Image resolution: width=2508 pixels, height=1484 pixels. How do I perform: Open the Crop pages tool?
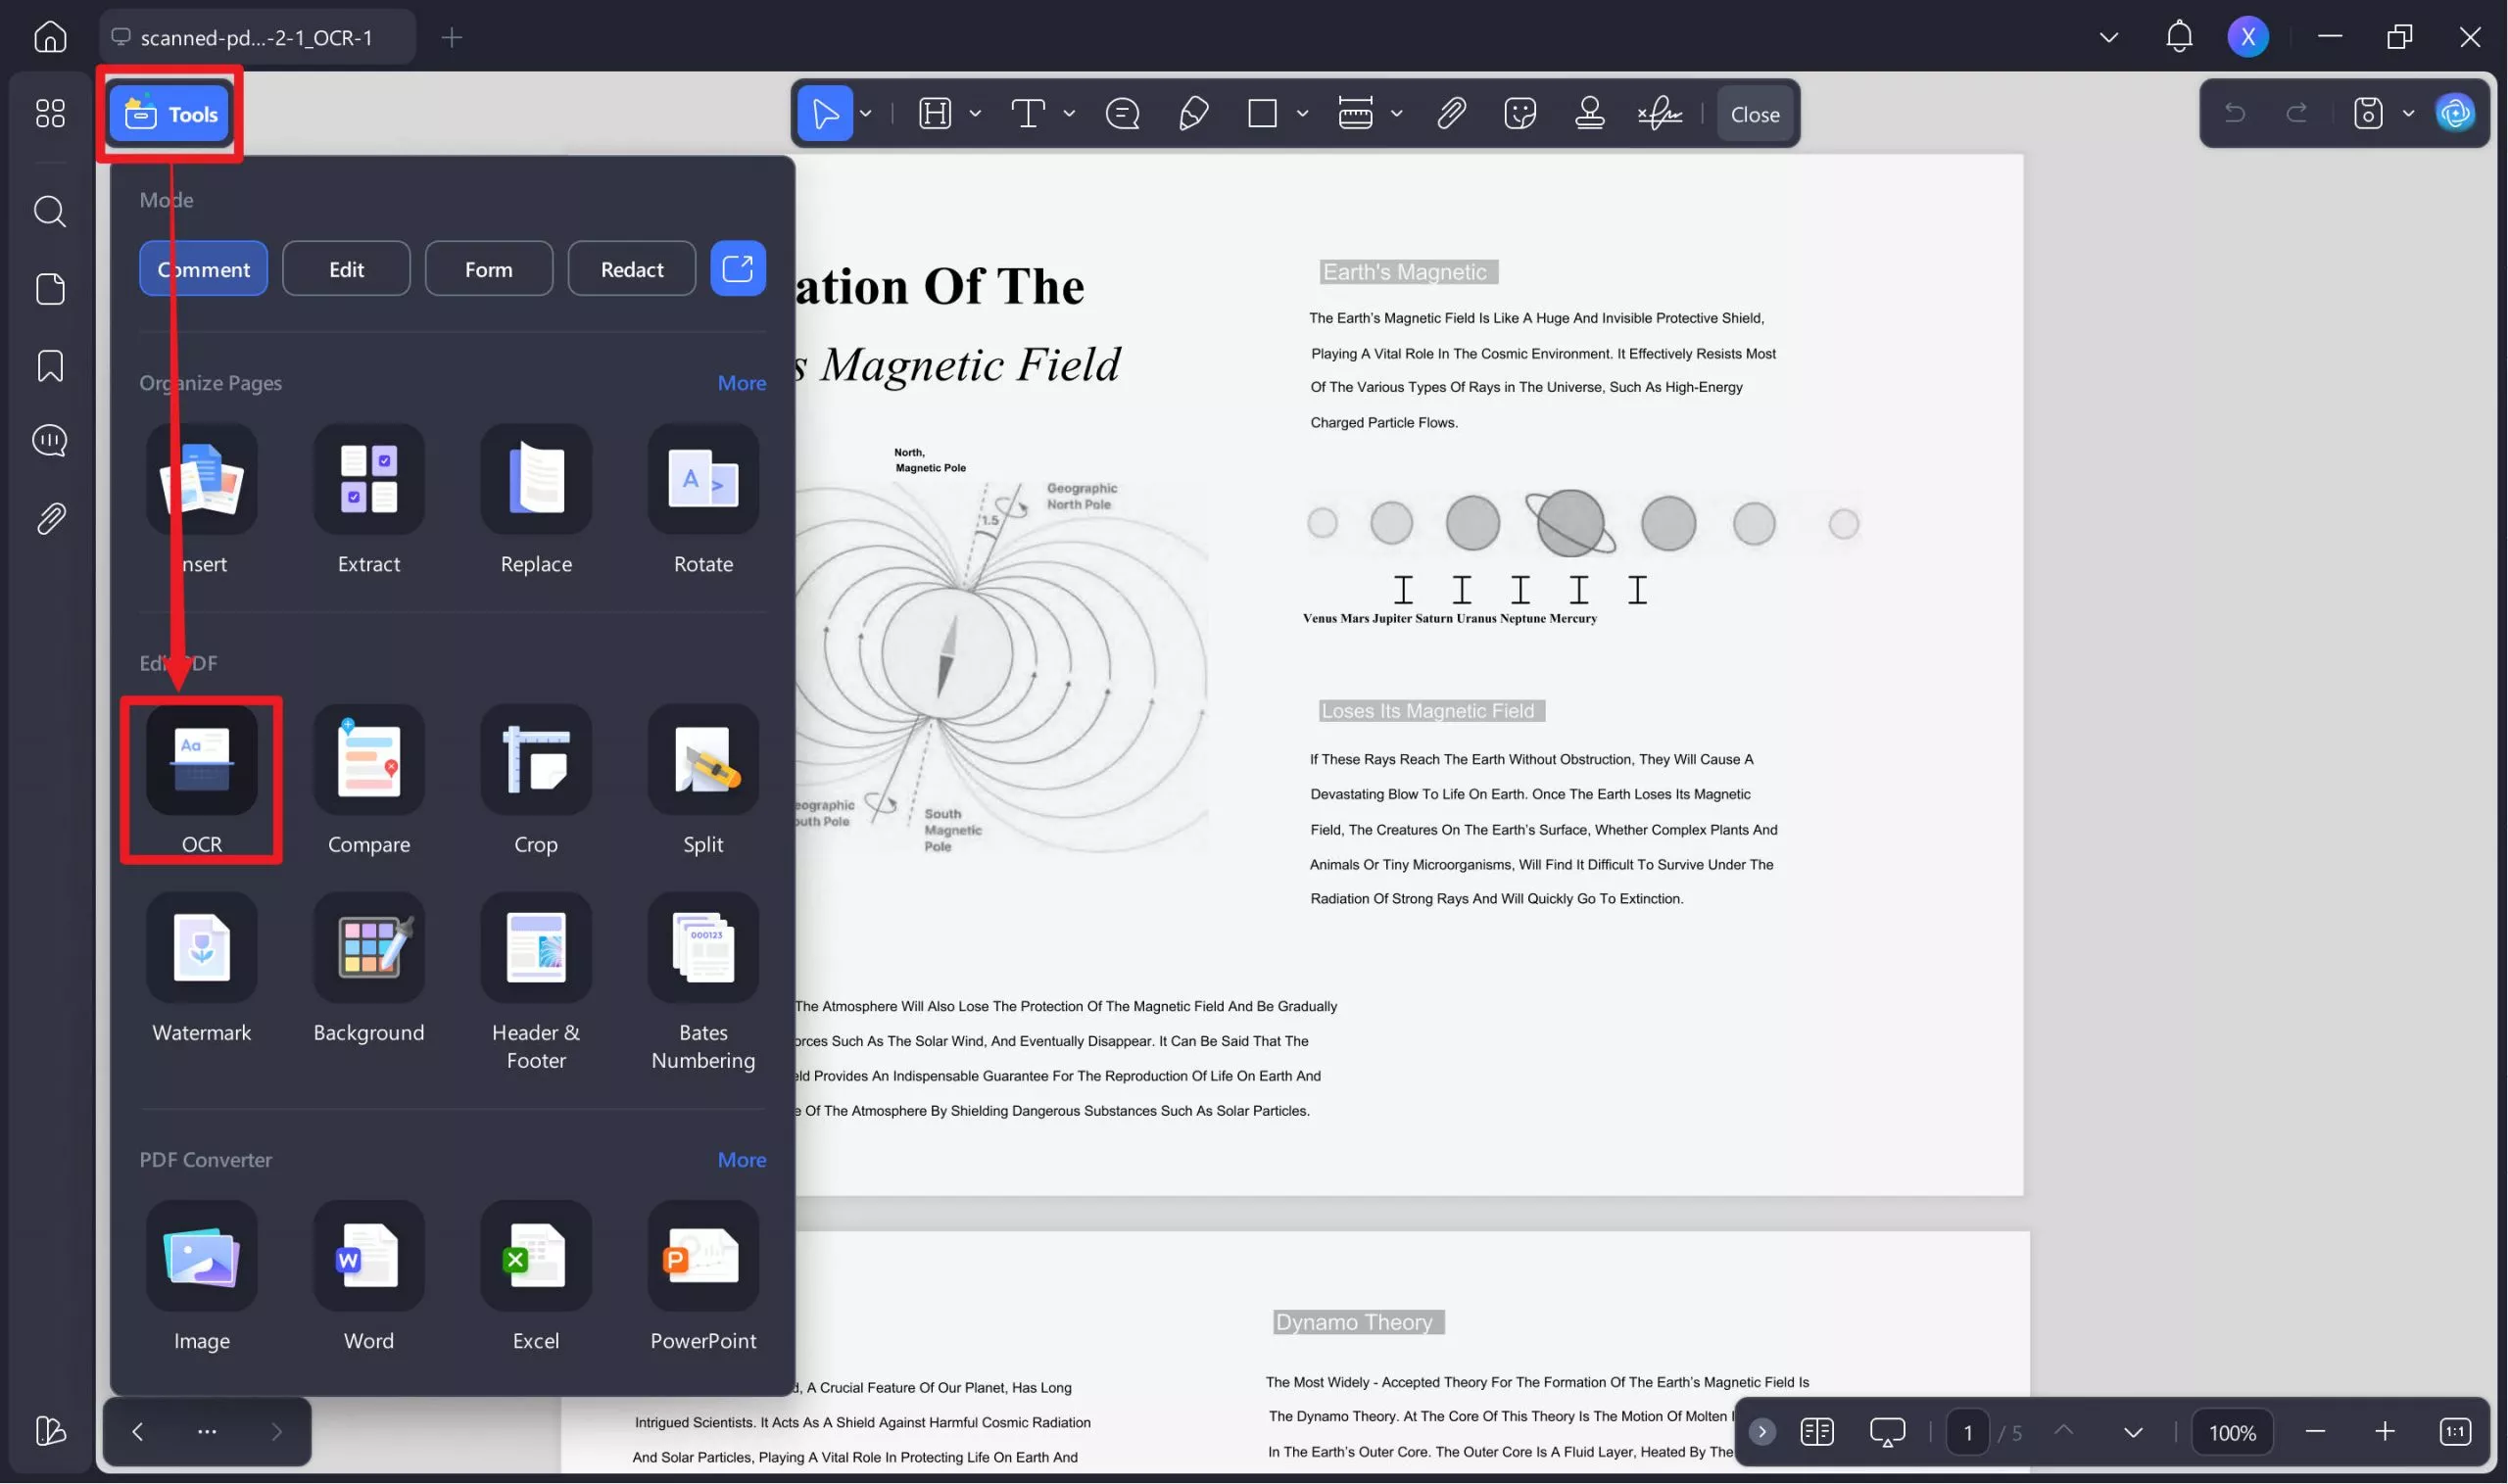(536, 760)
